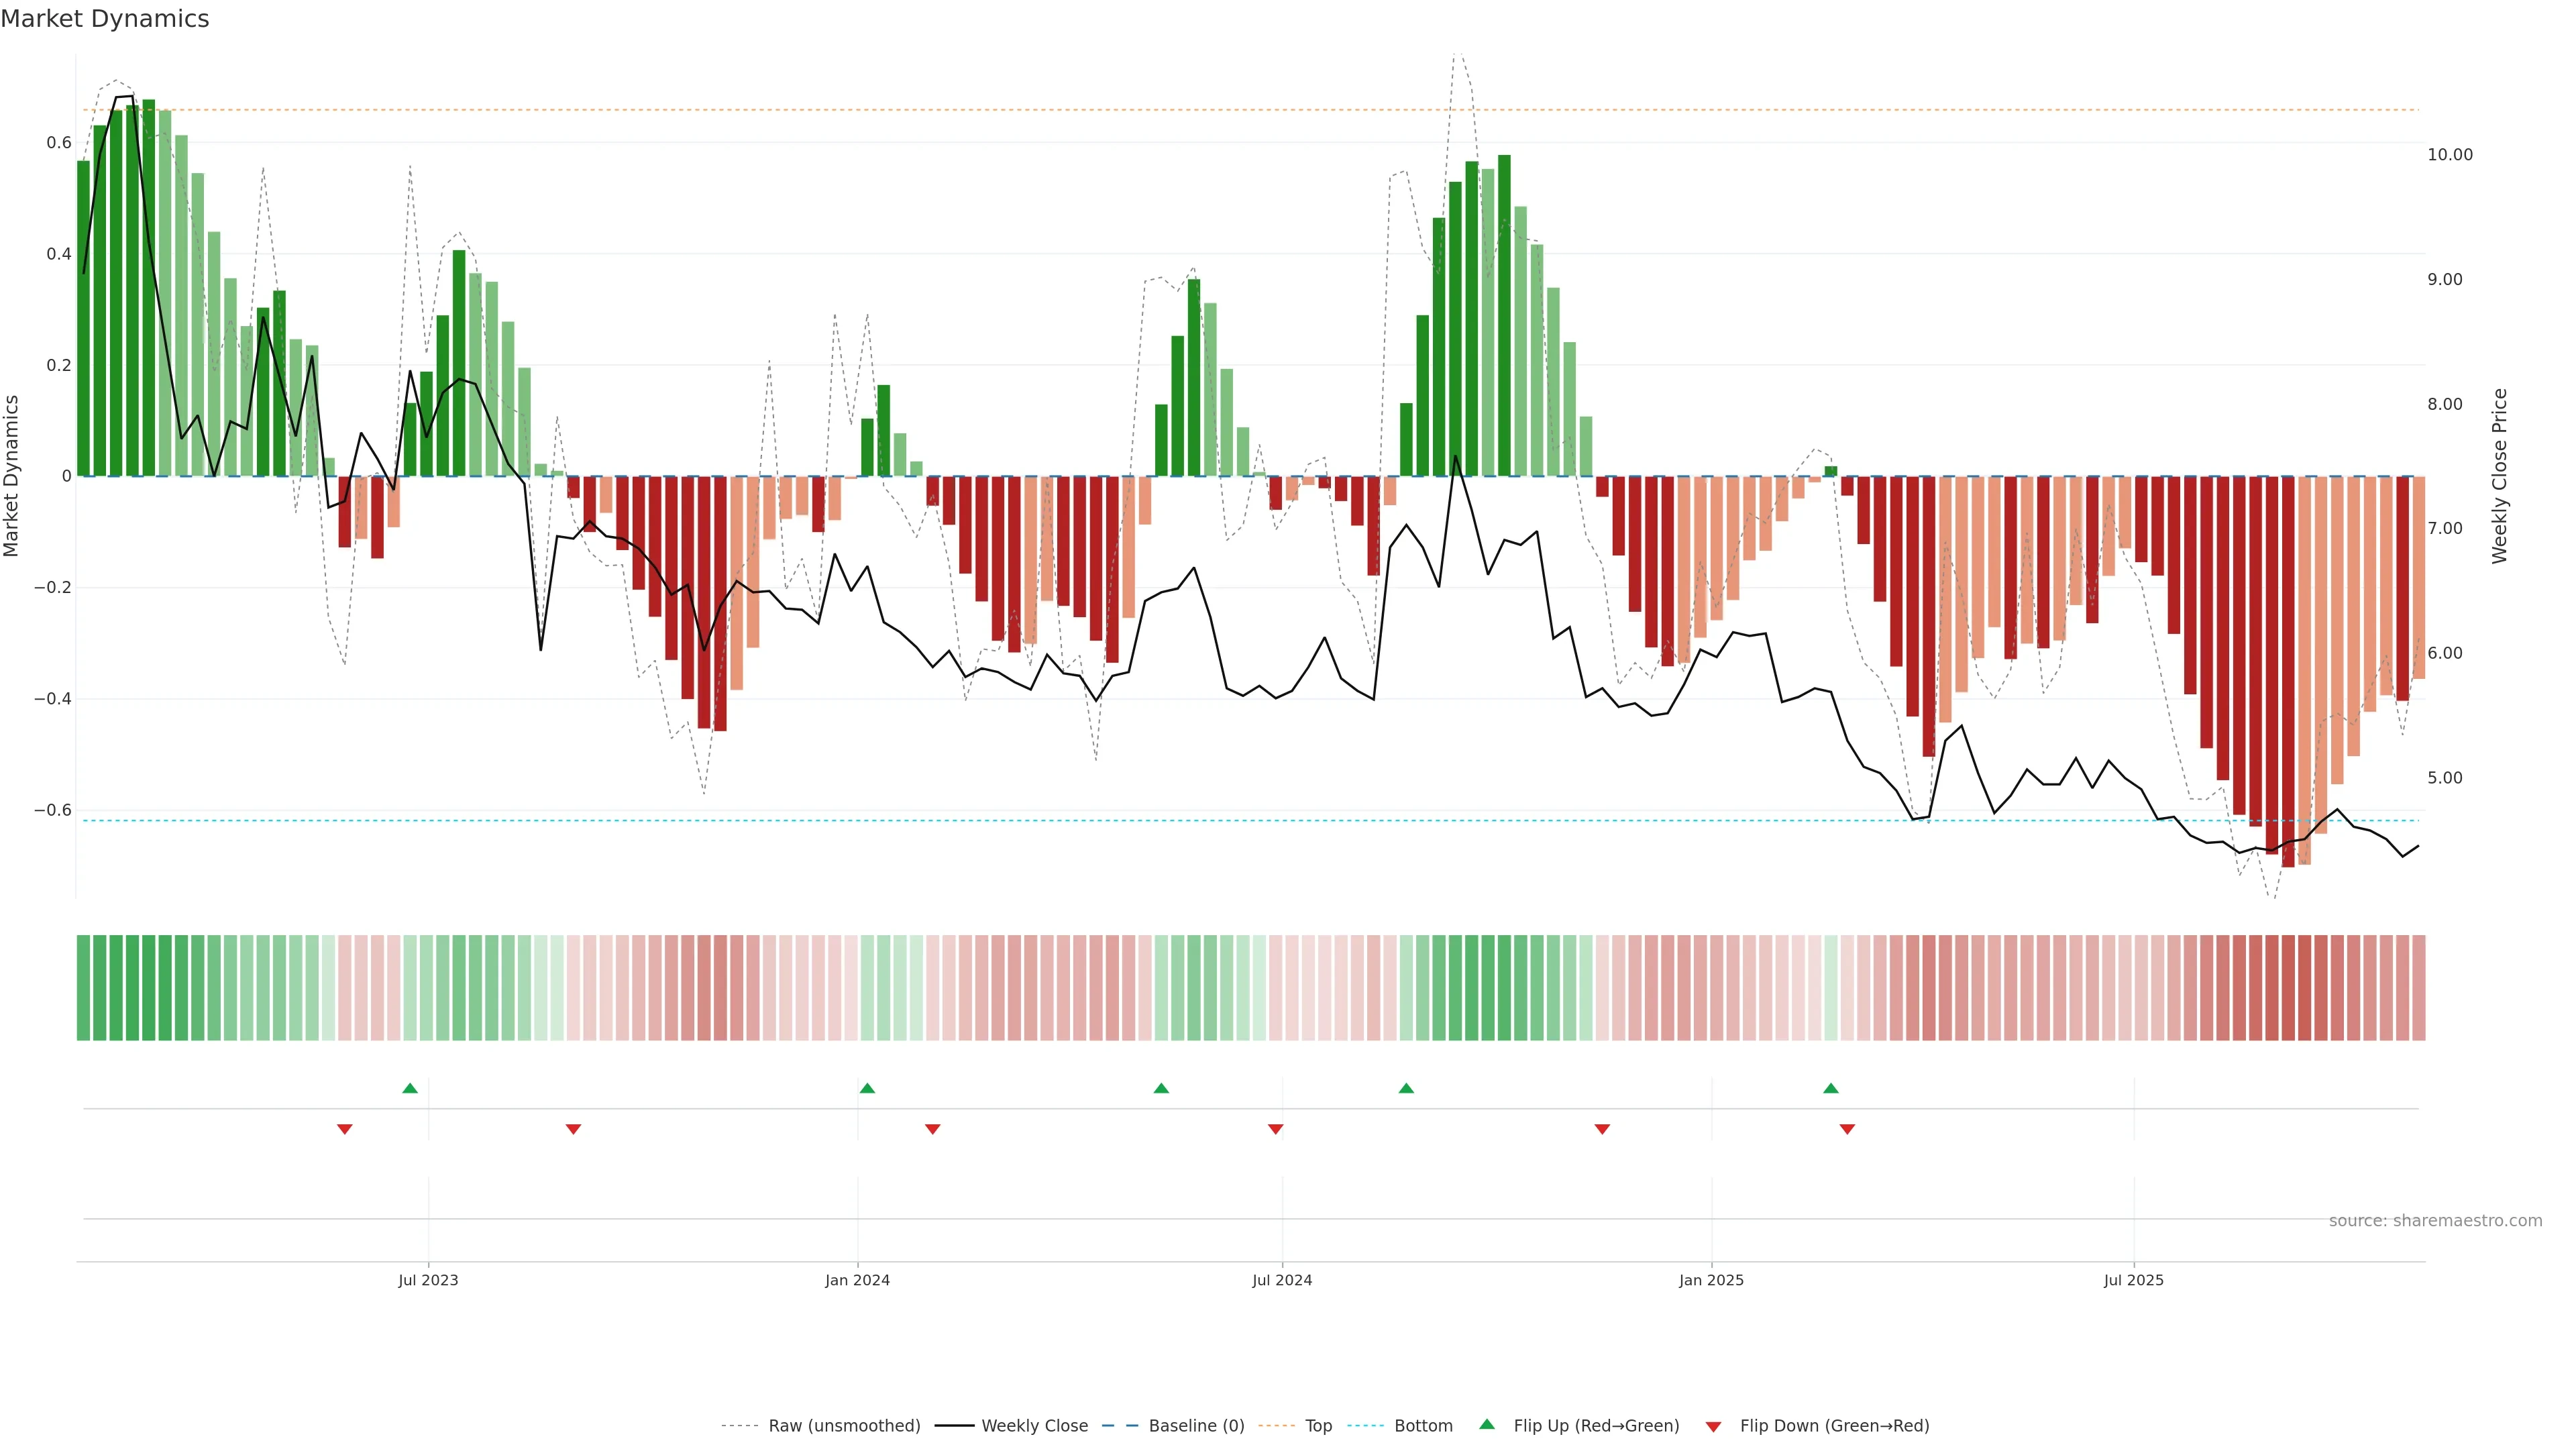This screenshot has width=2576, height=1449.
Task: Click the Jan 2025 axis label
Action: 1711,1280
